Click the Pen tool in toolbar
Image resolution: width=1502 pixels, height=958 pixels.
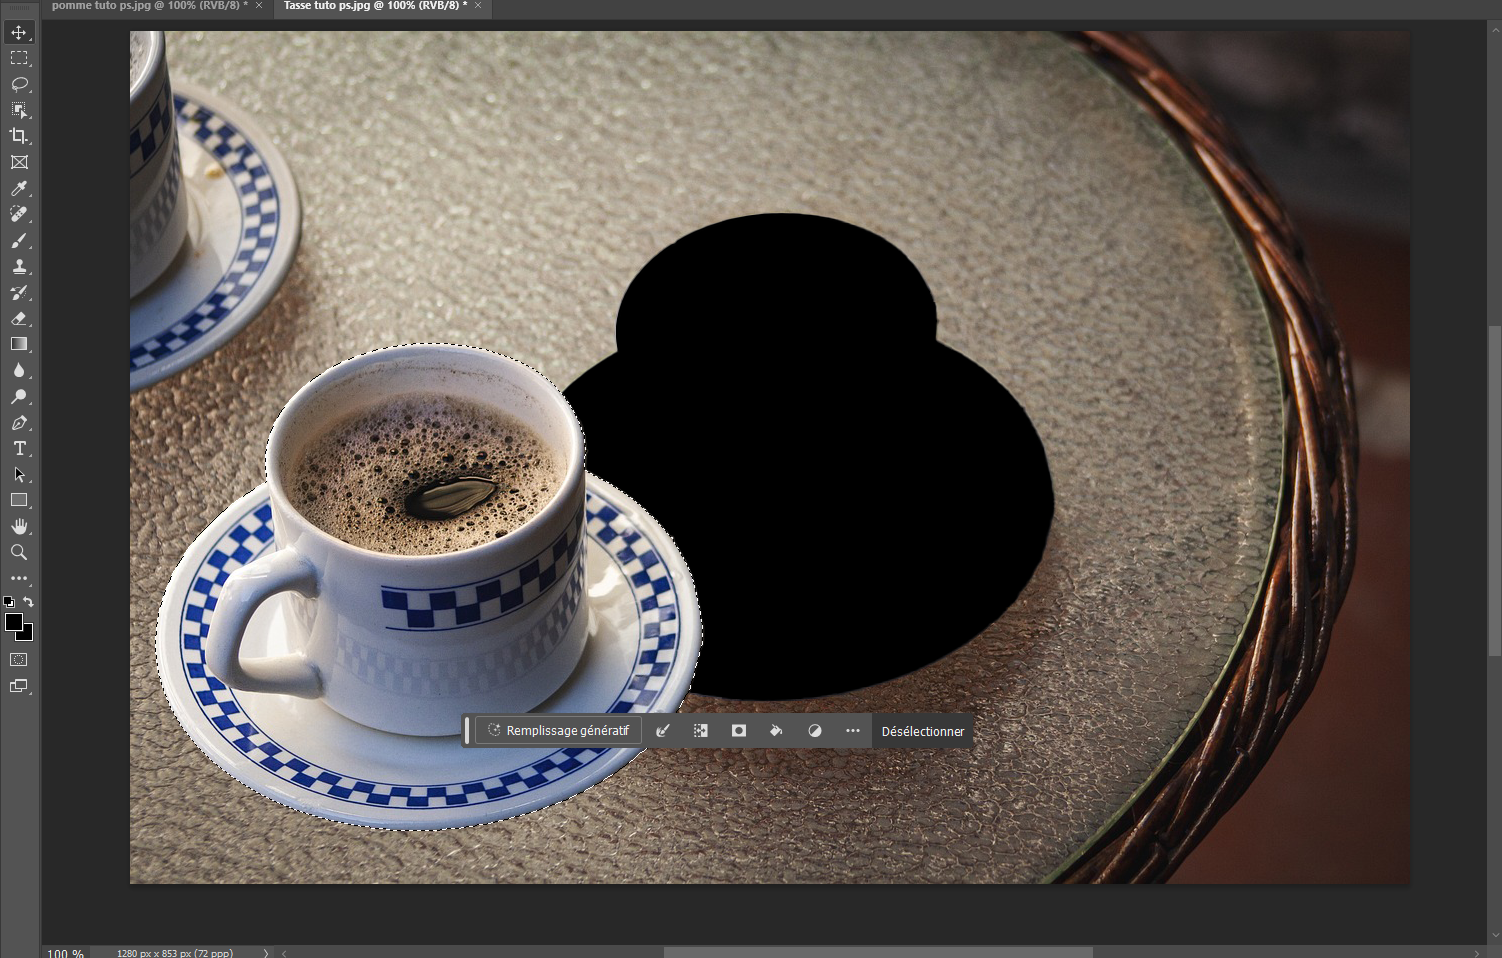(x=19, y=422)
